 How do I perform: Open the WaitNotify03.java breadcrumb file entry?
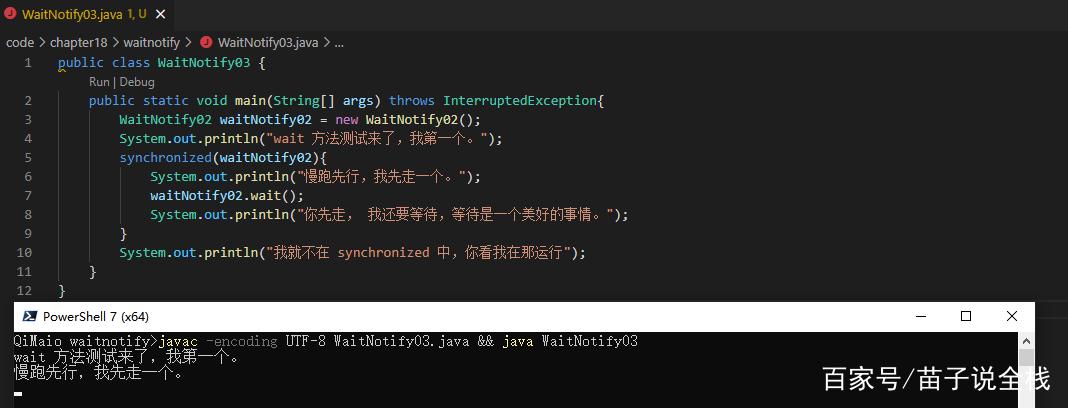point(268,42)
